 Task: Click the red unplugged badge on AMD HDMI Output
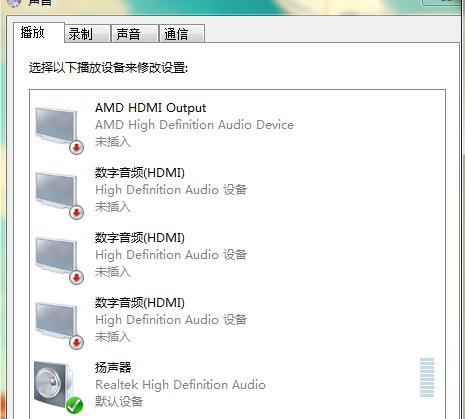tap(77, 148)
